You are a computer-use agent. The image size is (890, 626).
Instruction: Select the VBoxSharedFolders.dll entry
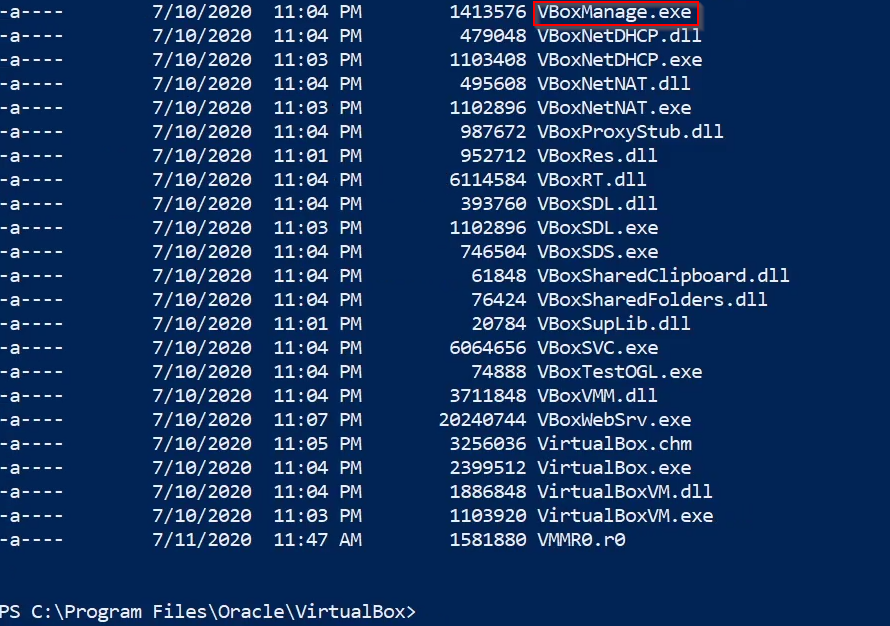click(652, 300)
